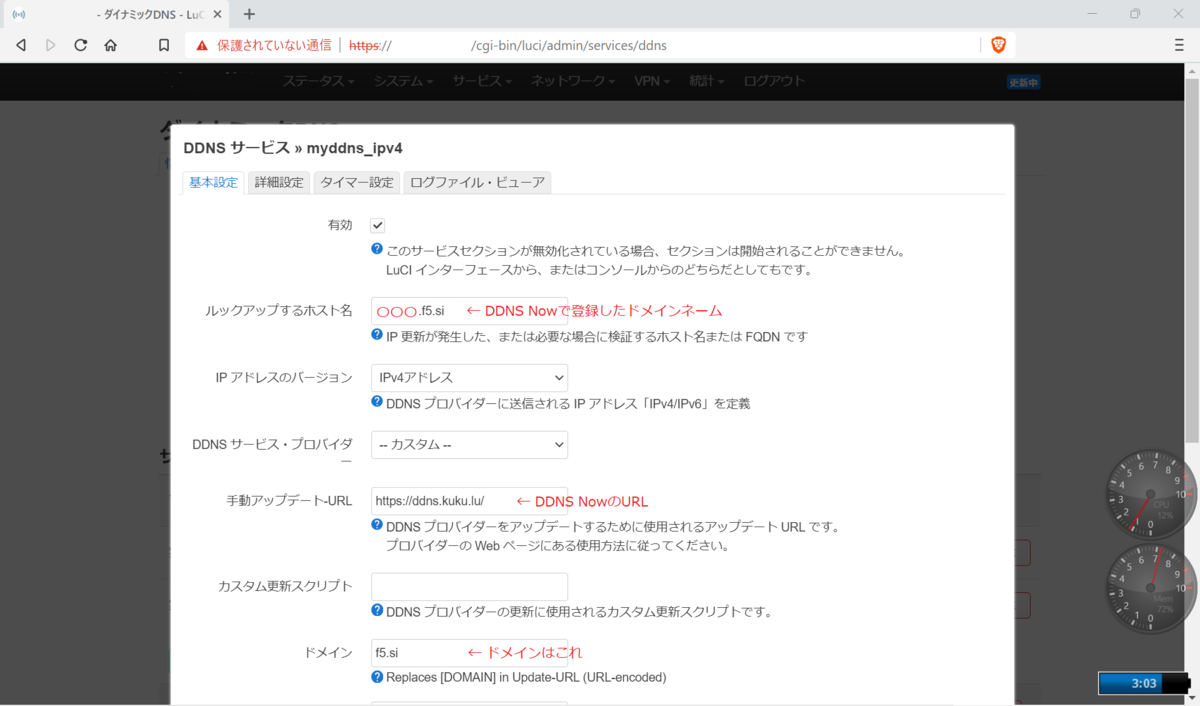Click ドメイン input field with f5.si
The width and height of the screenshot is (1200, 706).
pyautogui.click(x=469, y=652)
